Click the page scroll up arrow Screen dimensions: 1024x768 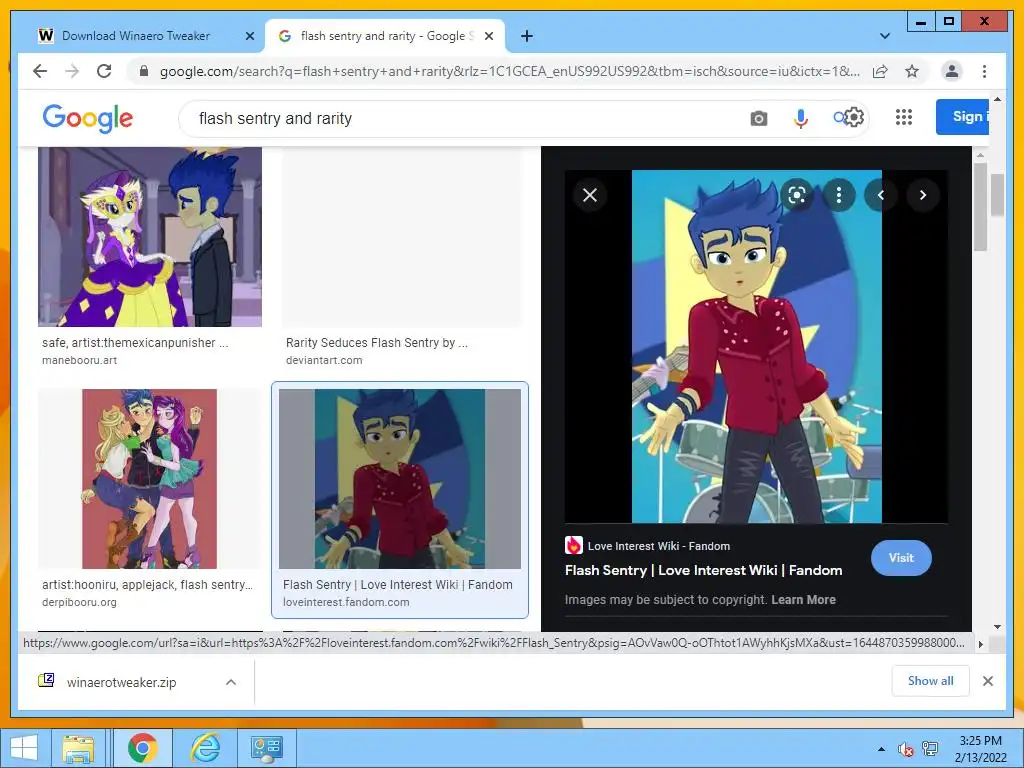point(997,99)
